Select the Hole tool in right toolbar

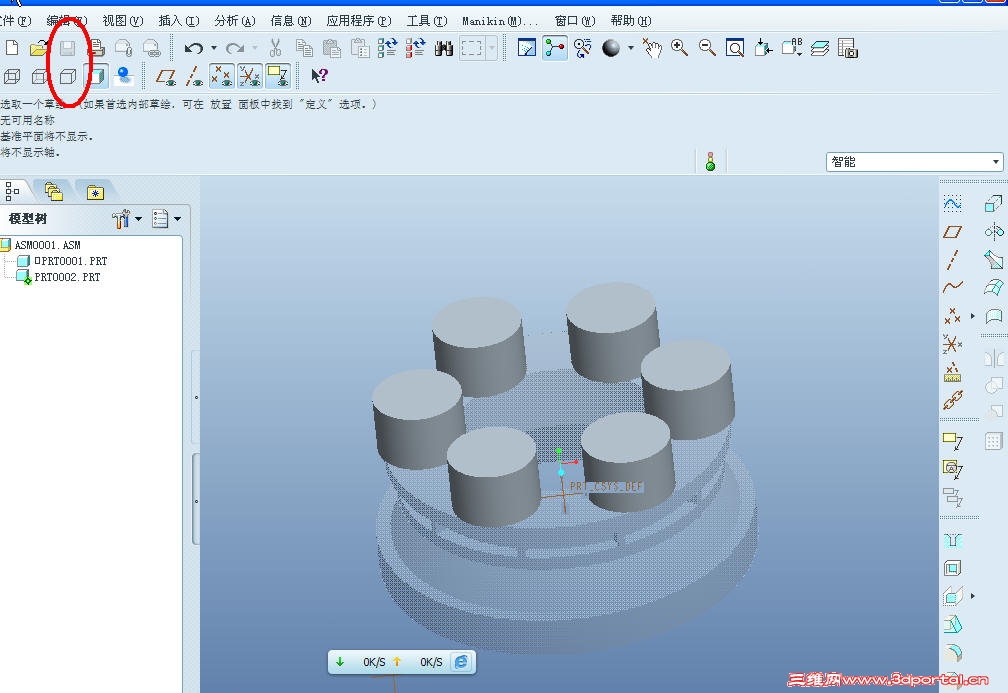(x=952, y=540)
